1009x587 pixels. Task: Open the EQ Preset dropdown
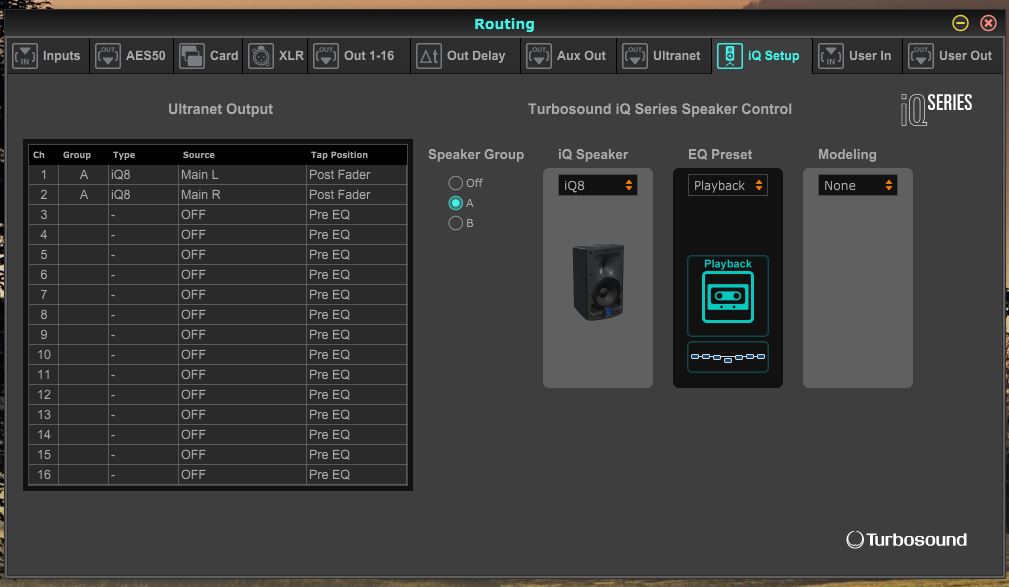tap(728, 185)
